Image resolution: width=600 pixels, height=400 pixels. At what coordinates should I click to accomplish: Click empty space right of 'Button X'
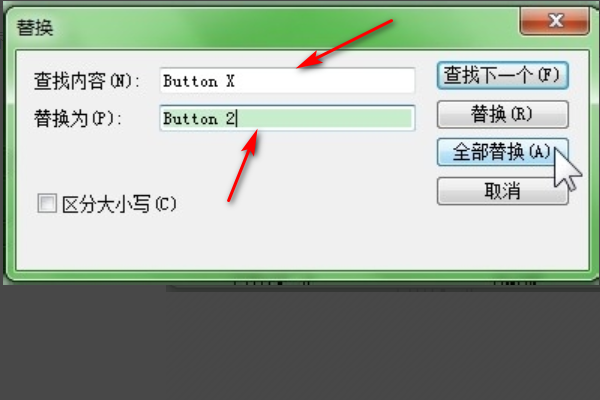(x=325, y=81)
